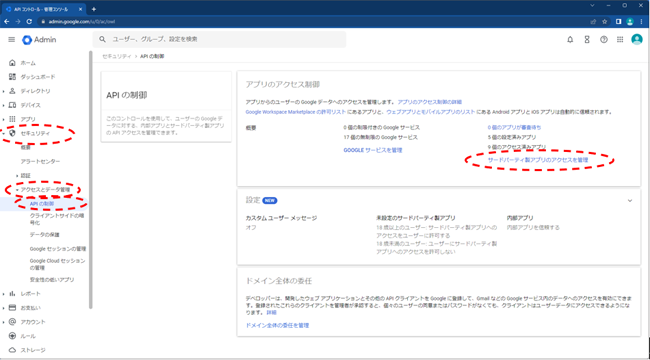Click the dashboard icon in sidebar
The height and width of the screenshot is (360, 650).
(x=12, y=77)
